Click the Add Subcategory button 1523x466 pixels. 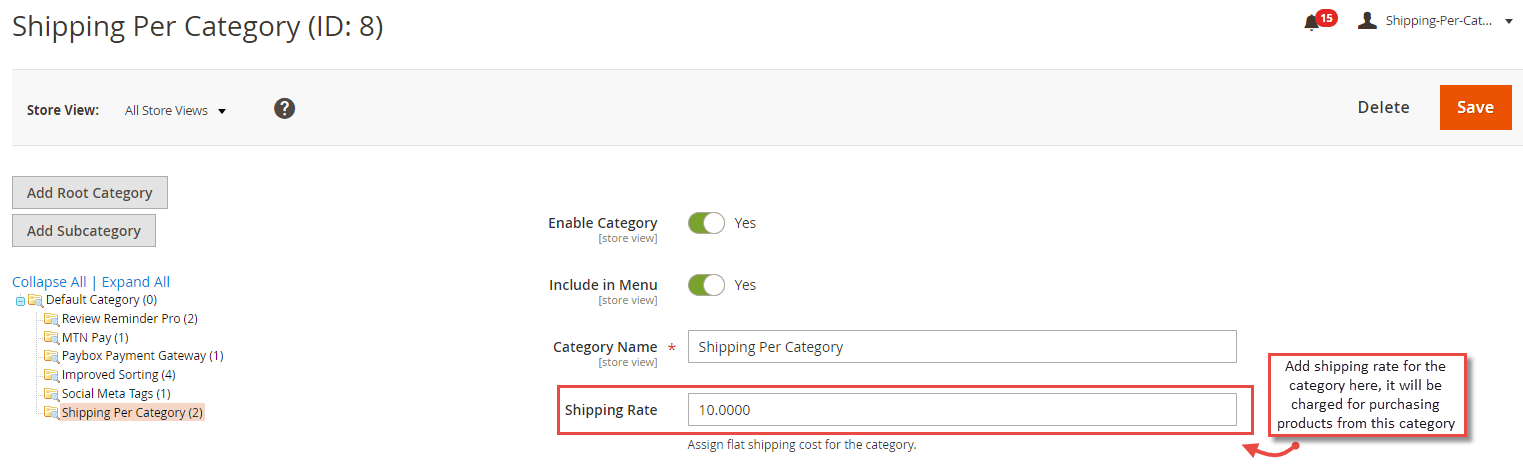(84, 231)
